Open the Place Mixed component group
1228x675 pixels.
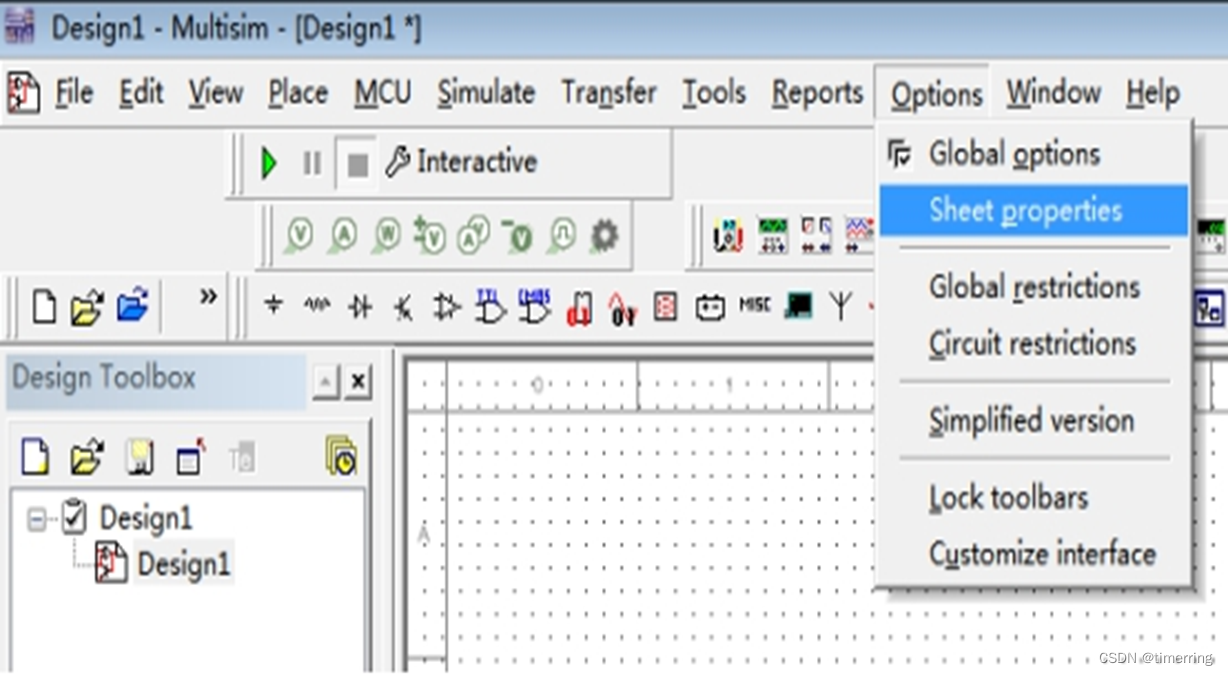[623, 308]
